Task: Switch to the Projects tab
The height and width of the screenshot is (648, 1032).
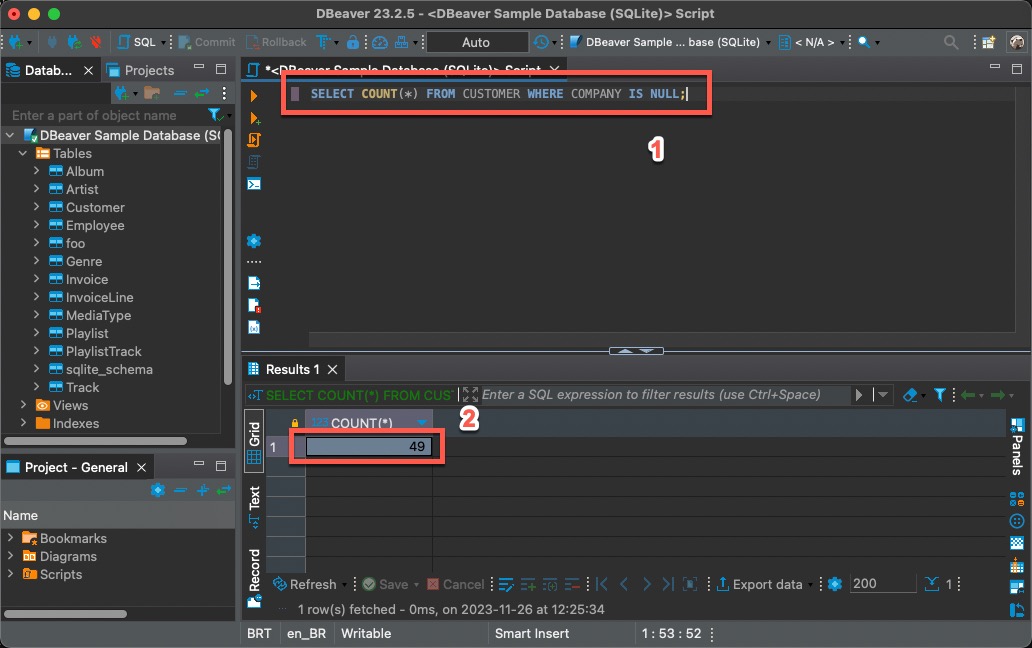Action: [x=140, y=70]
